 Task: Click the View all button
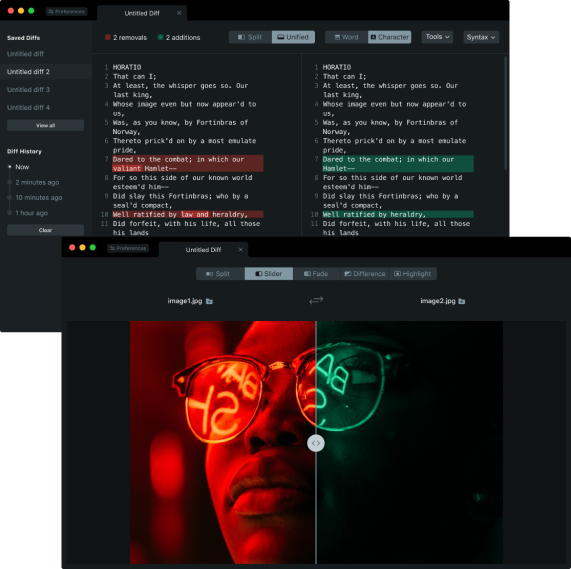pyautogui.click(x=46, y=125)
